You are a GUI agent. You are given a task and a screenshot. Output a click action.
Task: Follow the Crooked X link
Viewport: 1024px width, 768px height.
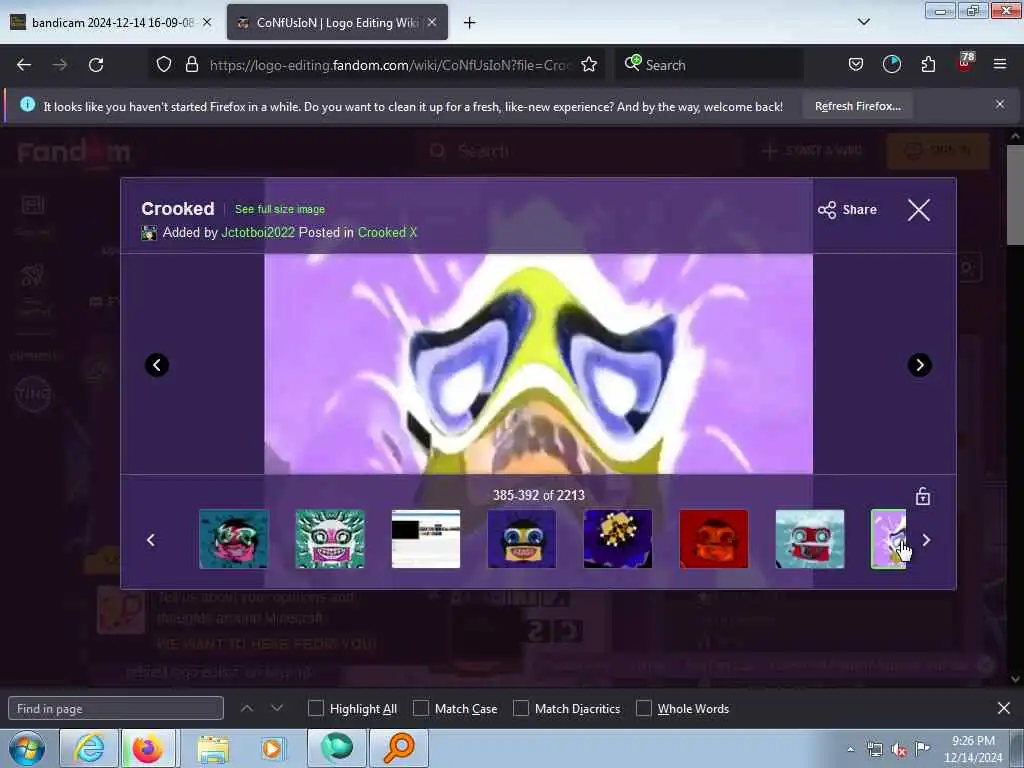click(387, 232)
